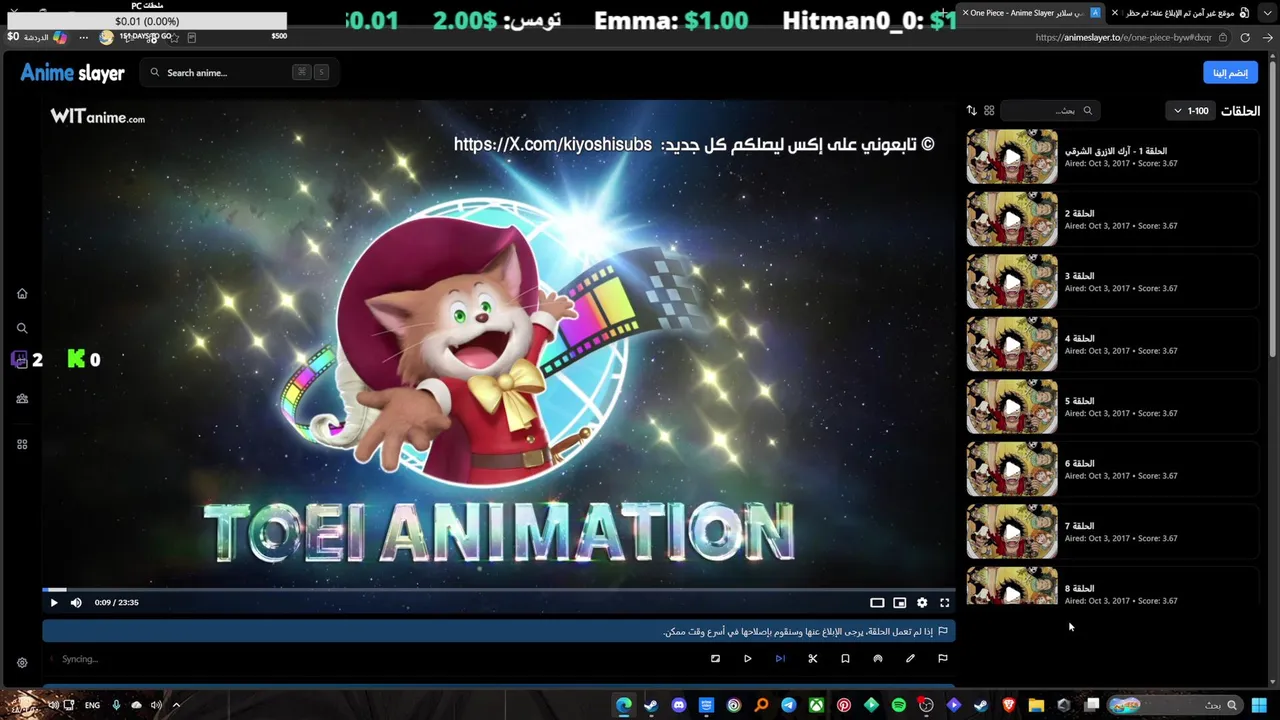Toggle the skip-to-next icon below the video

tap(780, 658)
